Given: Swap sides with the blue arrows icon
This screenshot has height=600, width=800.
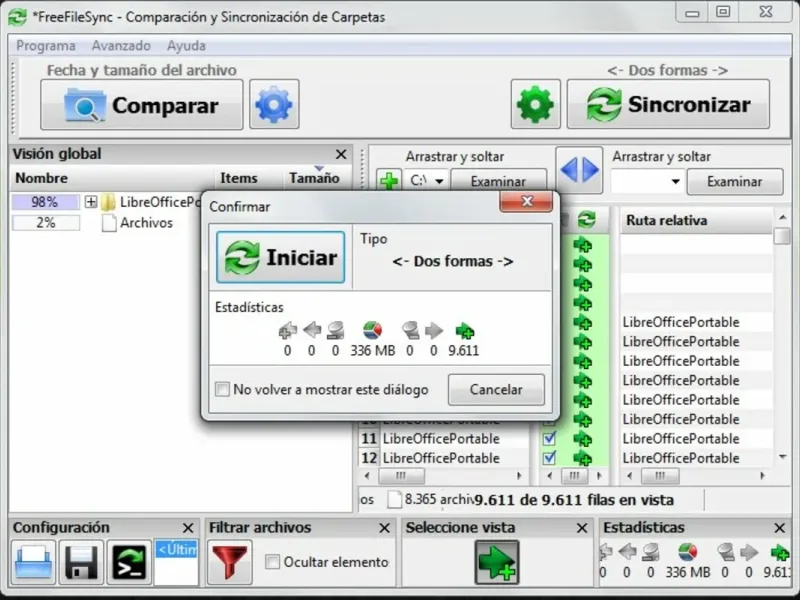Looking at the screenshot, I should coord(579,170).
